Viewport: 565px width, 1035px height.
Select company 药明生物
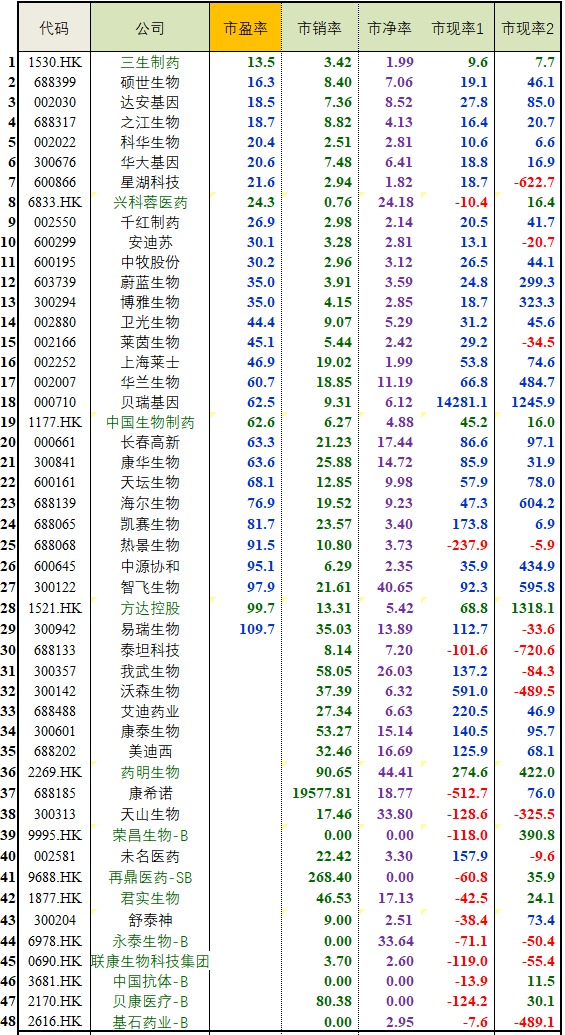150,772
